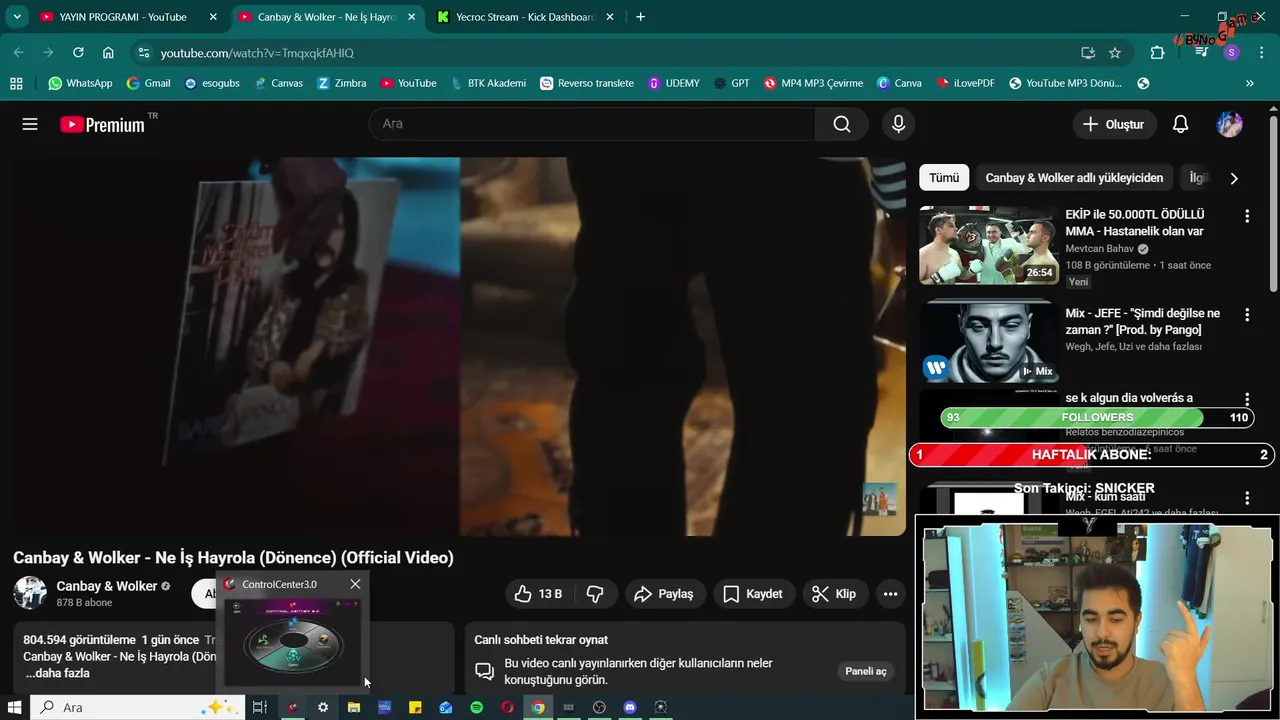Close the ControlCenter3.0 taskbar preview
1280x720 pixels.
tap(355, 584)
